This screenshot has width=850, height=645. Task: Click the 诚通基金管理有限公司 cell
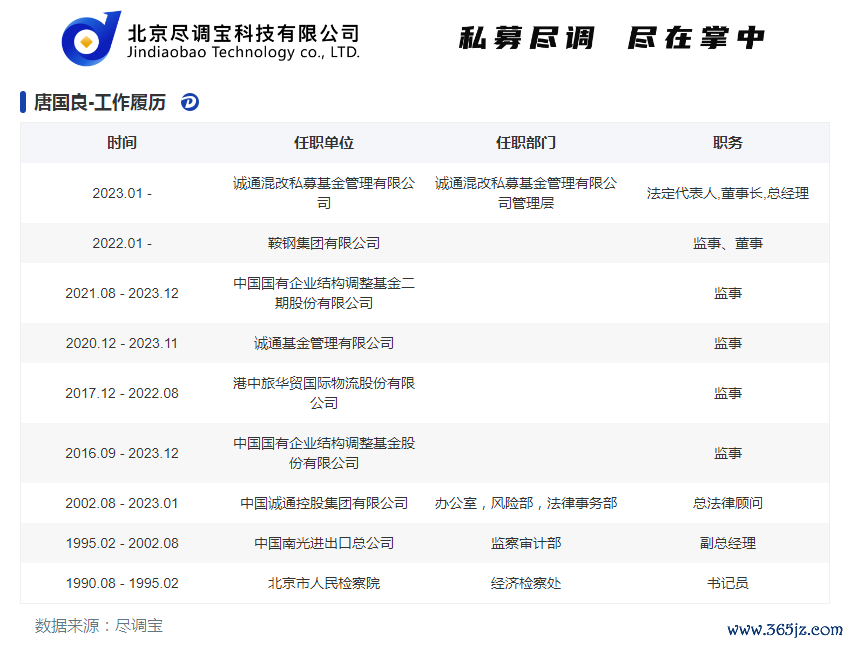[x=324, y=343]
